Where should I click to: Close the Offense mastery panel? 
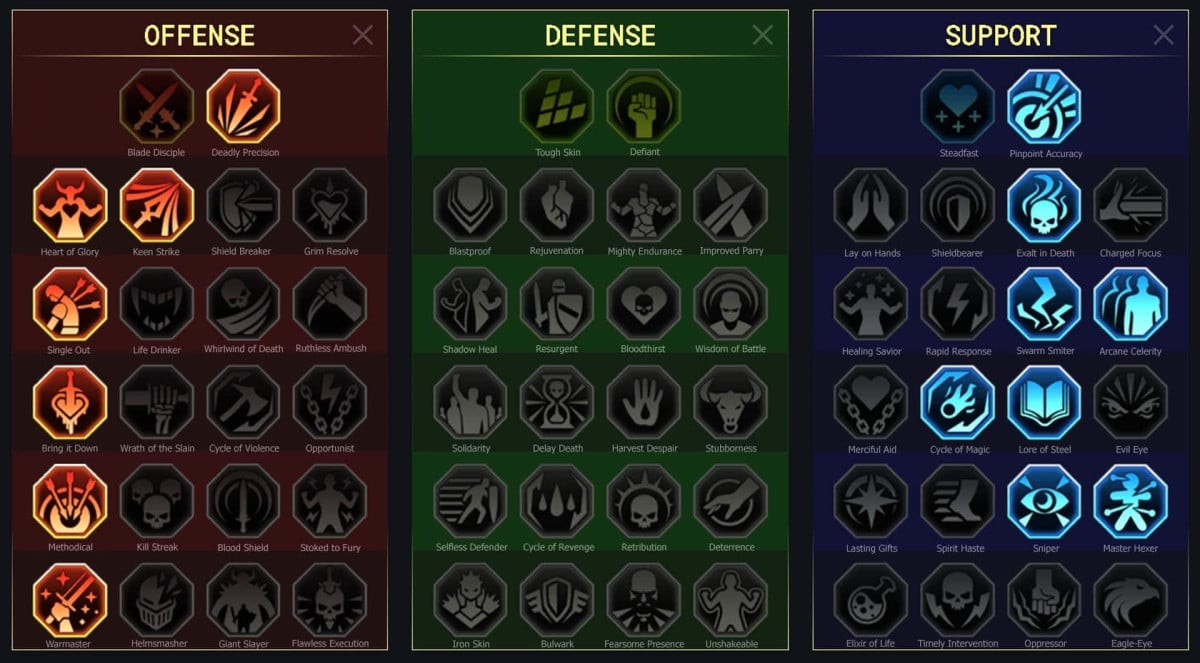coord(362,35)
